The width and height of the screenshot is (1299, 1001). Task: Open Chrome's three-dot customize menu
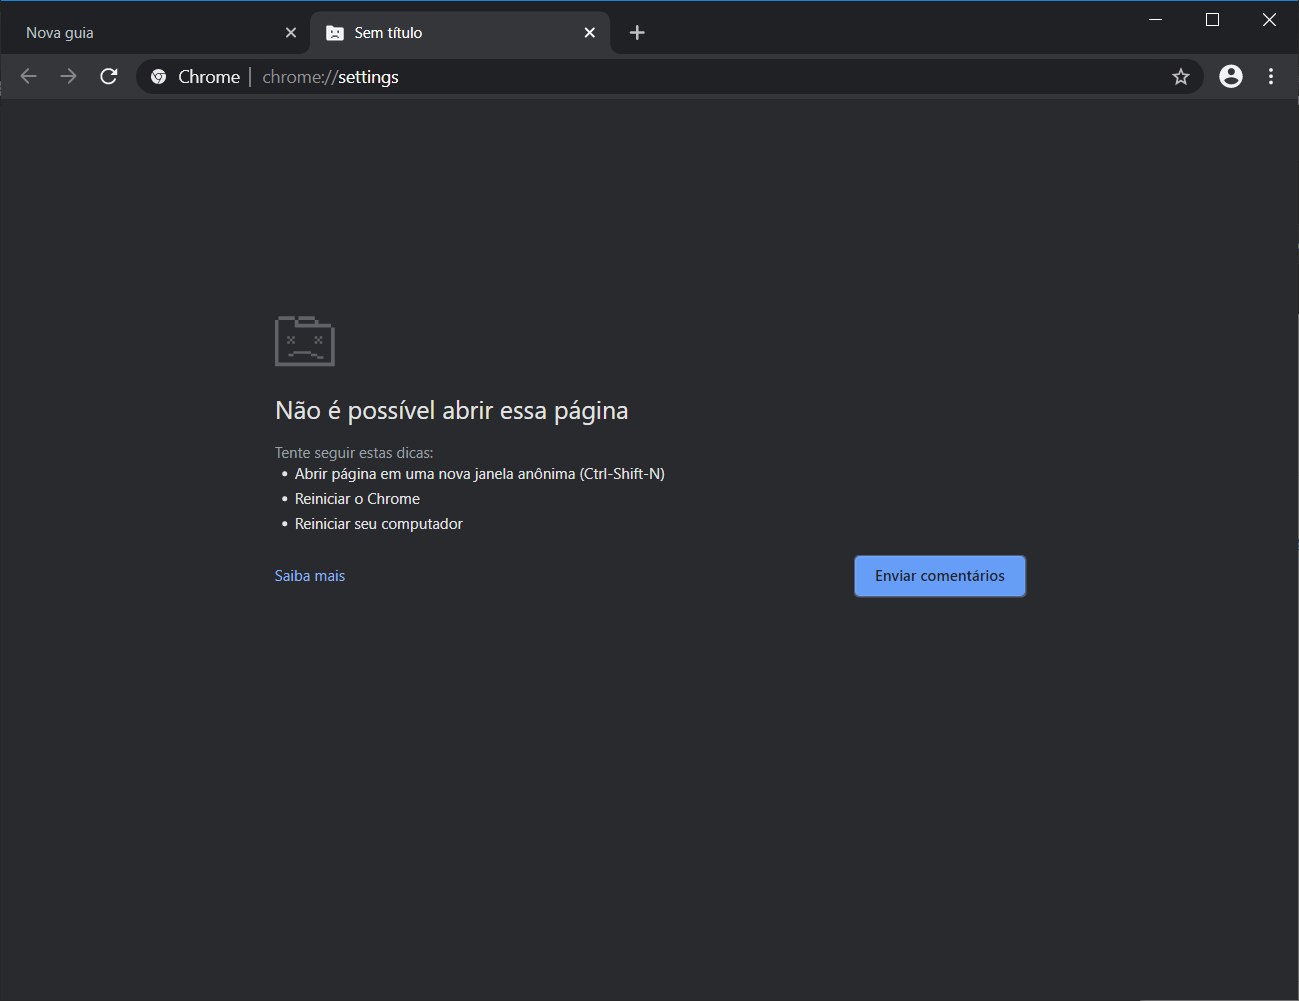tap(1271, 76)
